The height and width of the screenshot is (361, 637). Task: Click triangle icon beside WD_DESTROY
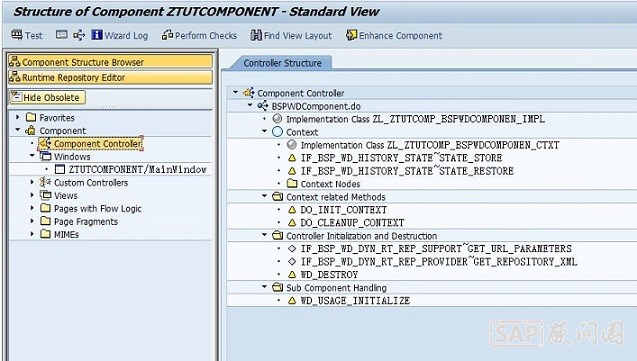[x=292, y=275]
